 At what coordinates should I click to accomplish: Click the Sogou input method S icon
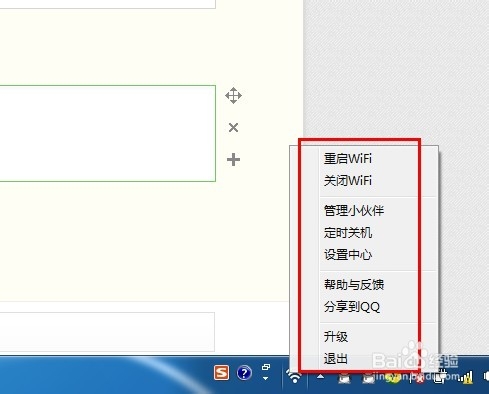tap(222, 373)
